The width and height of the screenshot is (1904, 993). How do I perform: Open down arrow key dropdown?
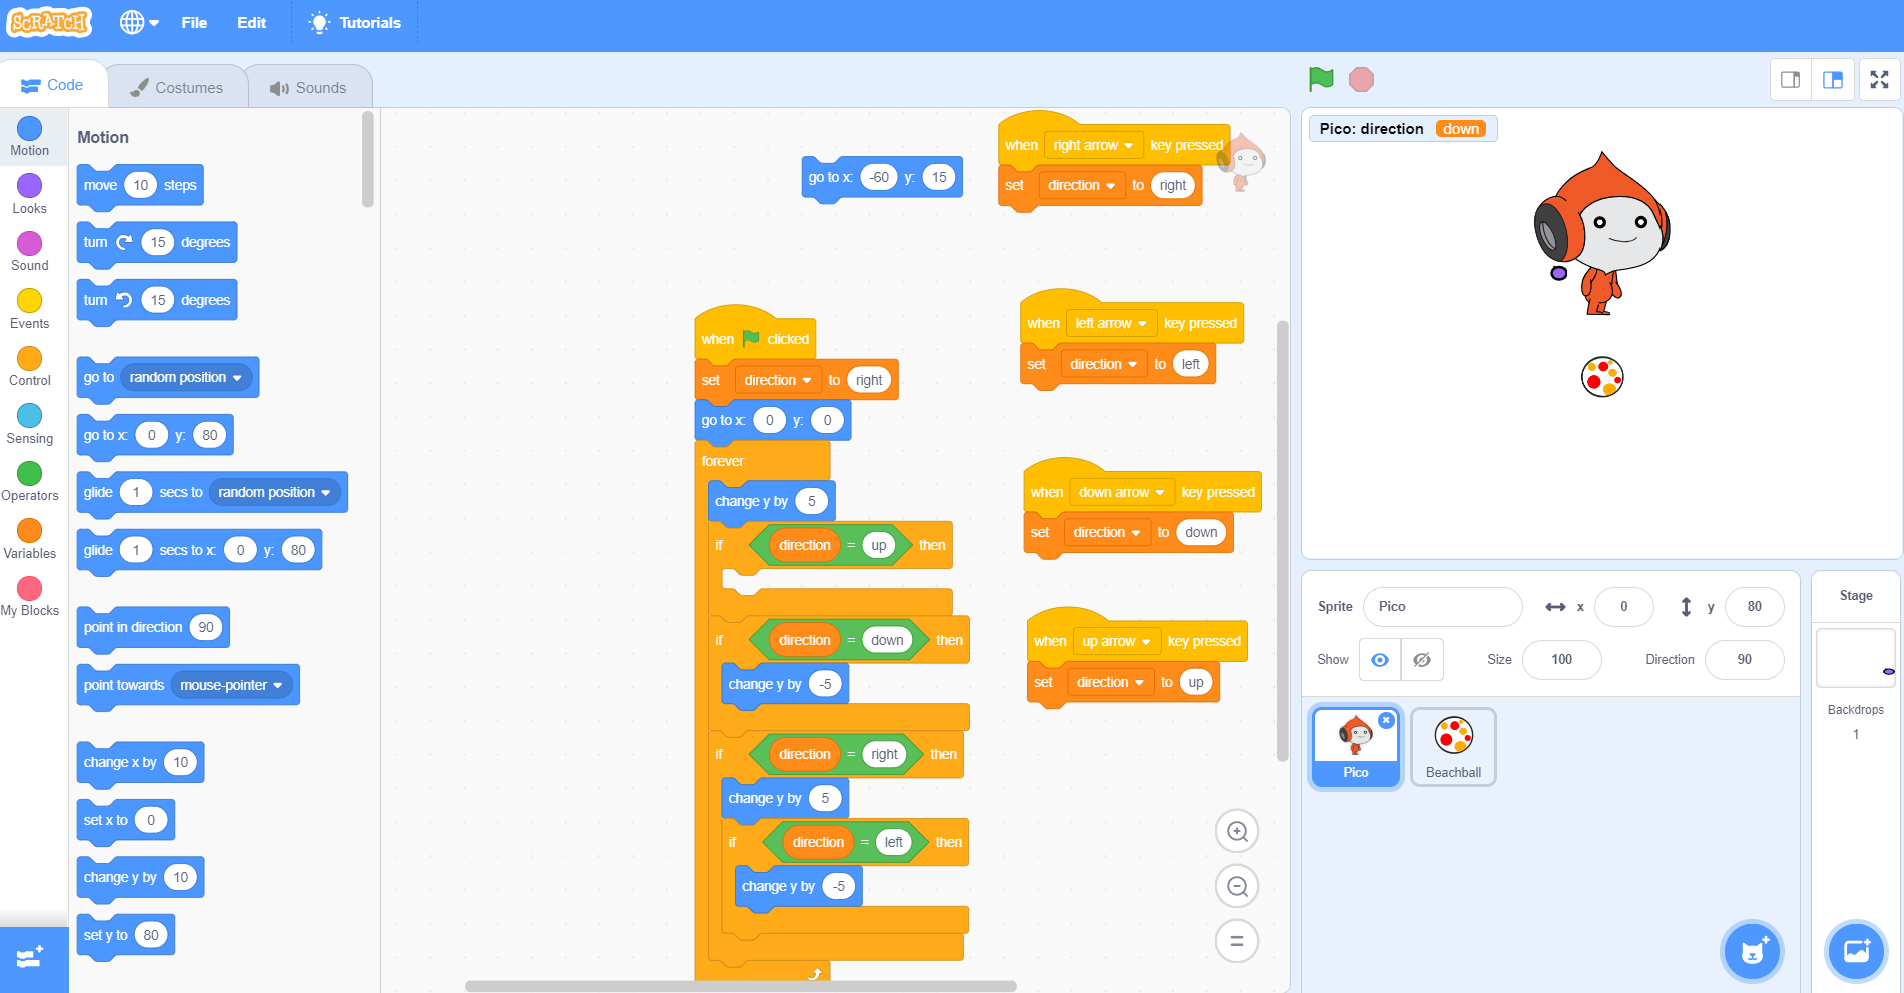point(1122,492)
